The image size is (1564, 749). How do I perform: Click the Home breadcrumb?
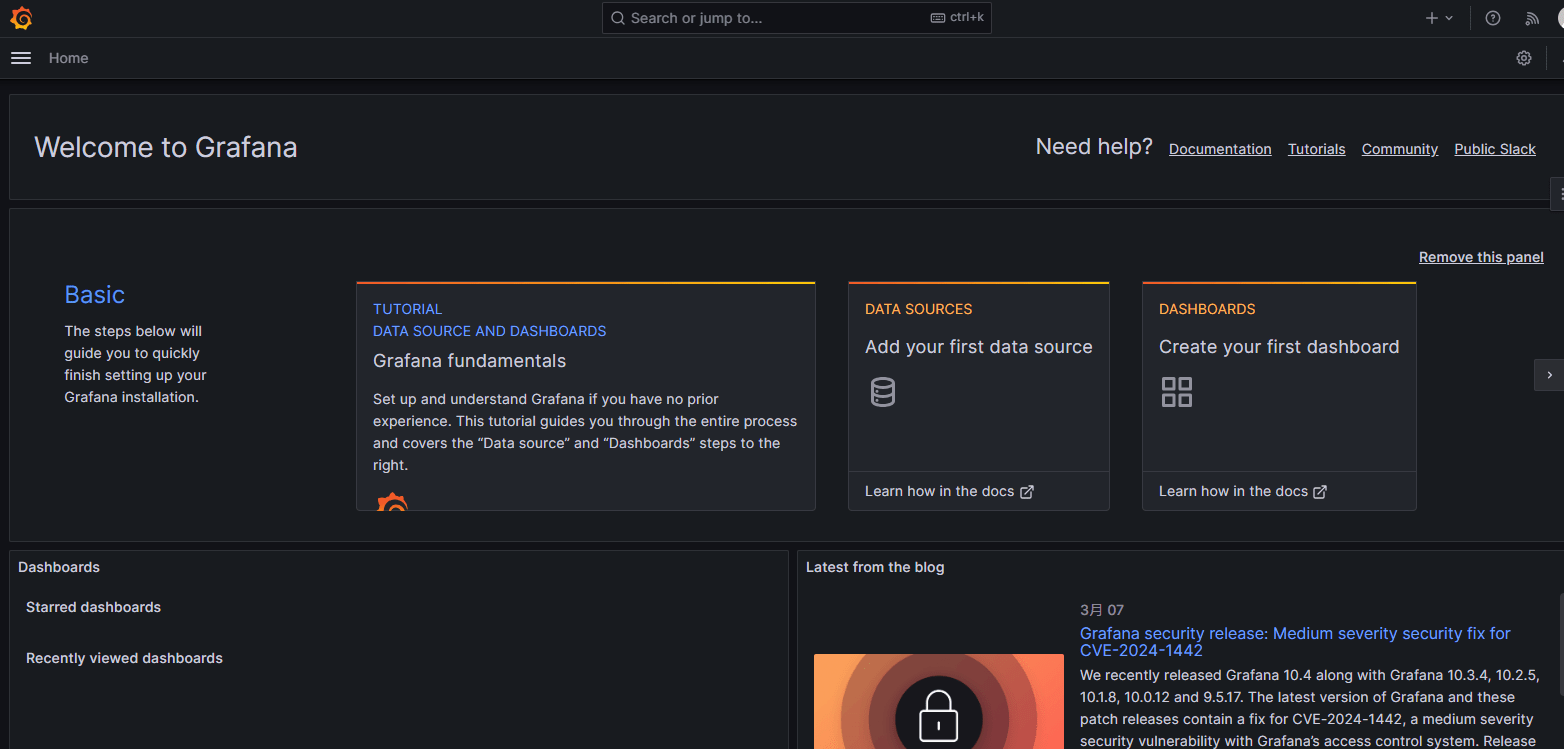(x=69, y=58)
